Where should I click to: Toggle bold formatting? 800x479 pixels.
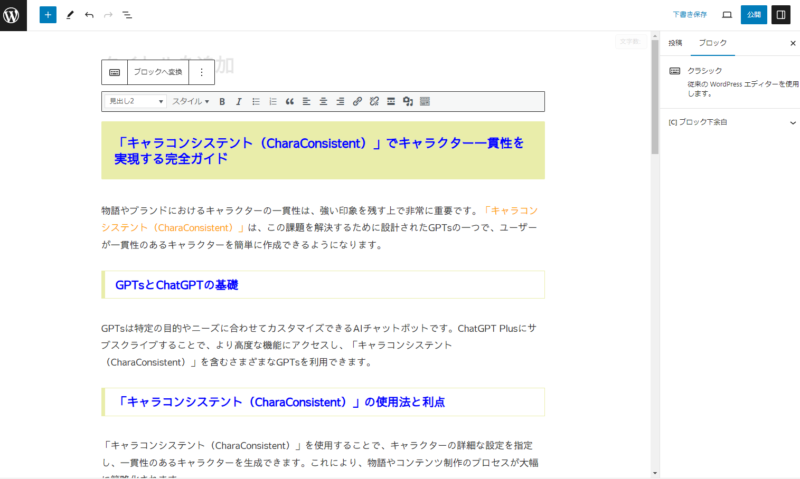[x=222, y=102]
